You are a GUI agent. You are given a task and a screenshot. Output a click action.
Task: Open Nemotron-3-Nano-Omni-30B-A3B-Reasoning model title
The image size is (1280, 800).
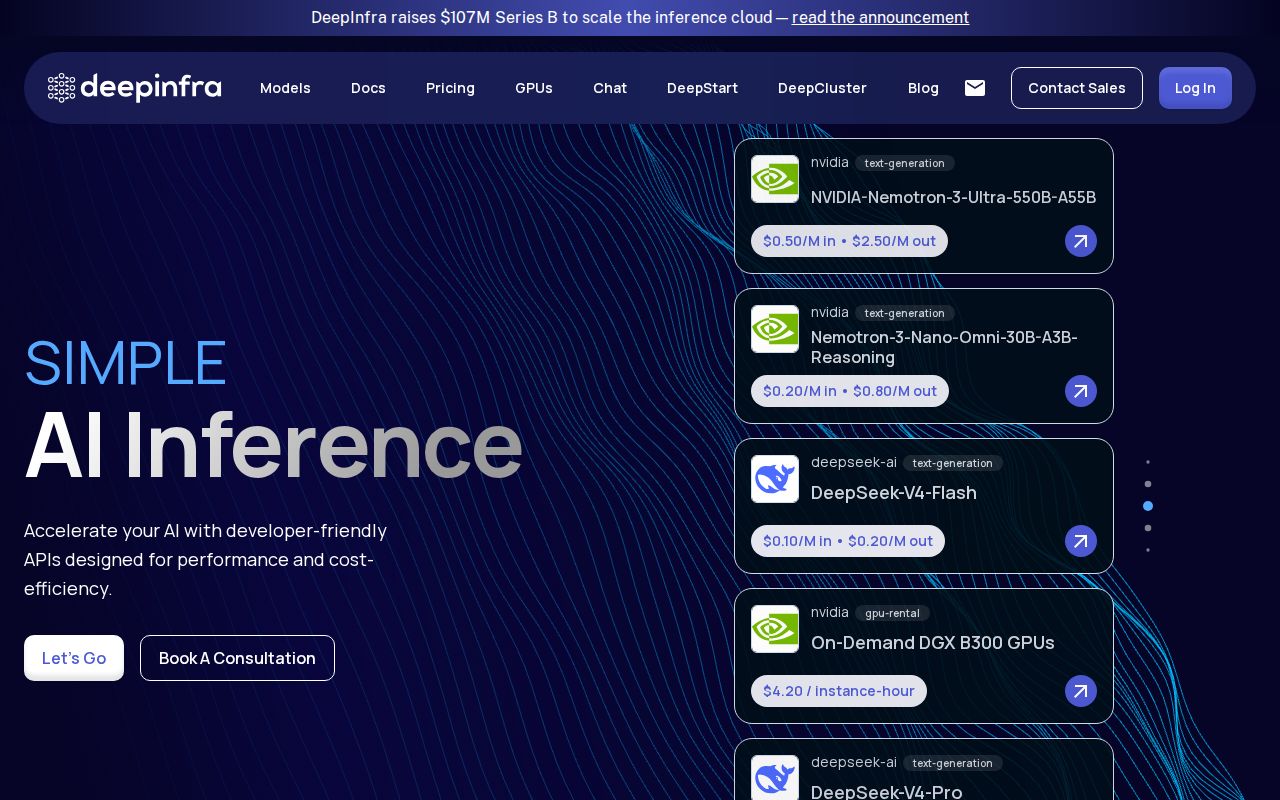tap(944, 347)
